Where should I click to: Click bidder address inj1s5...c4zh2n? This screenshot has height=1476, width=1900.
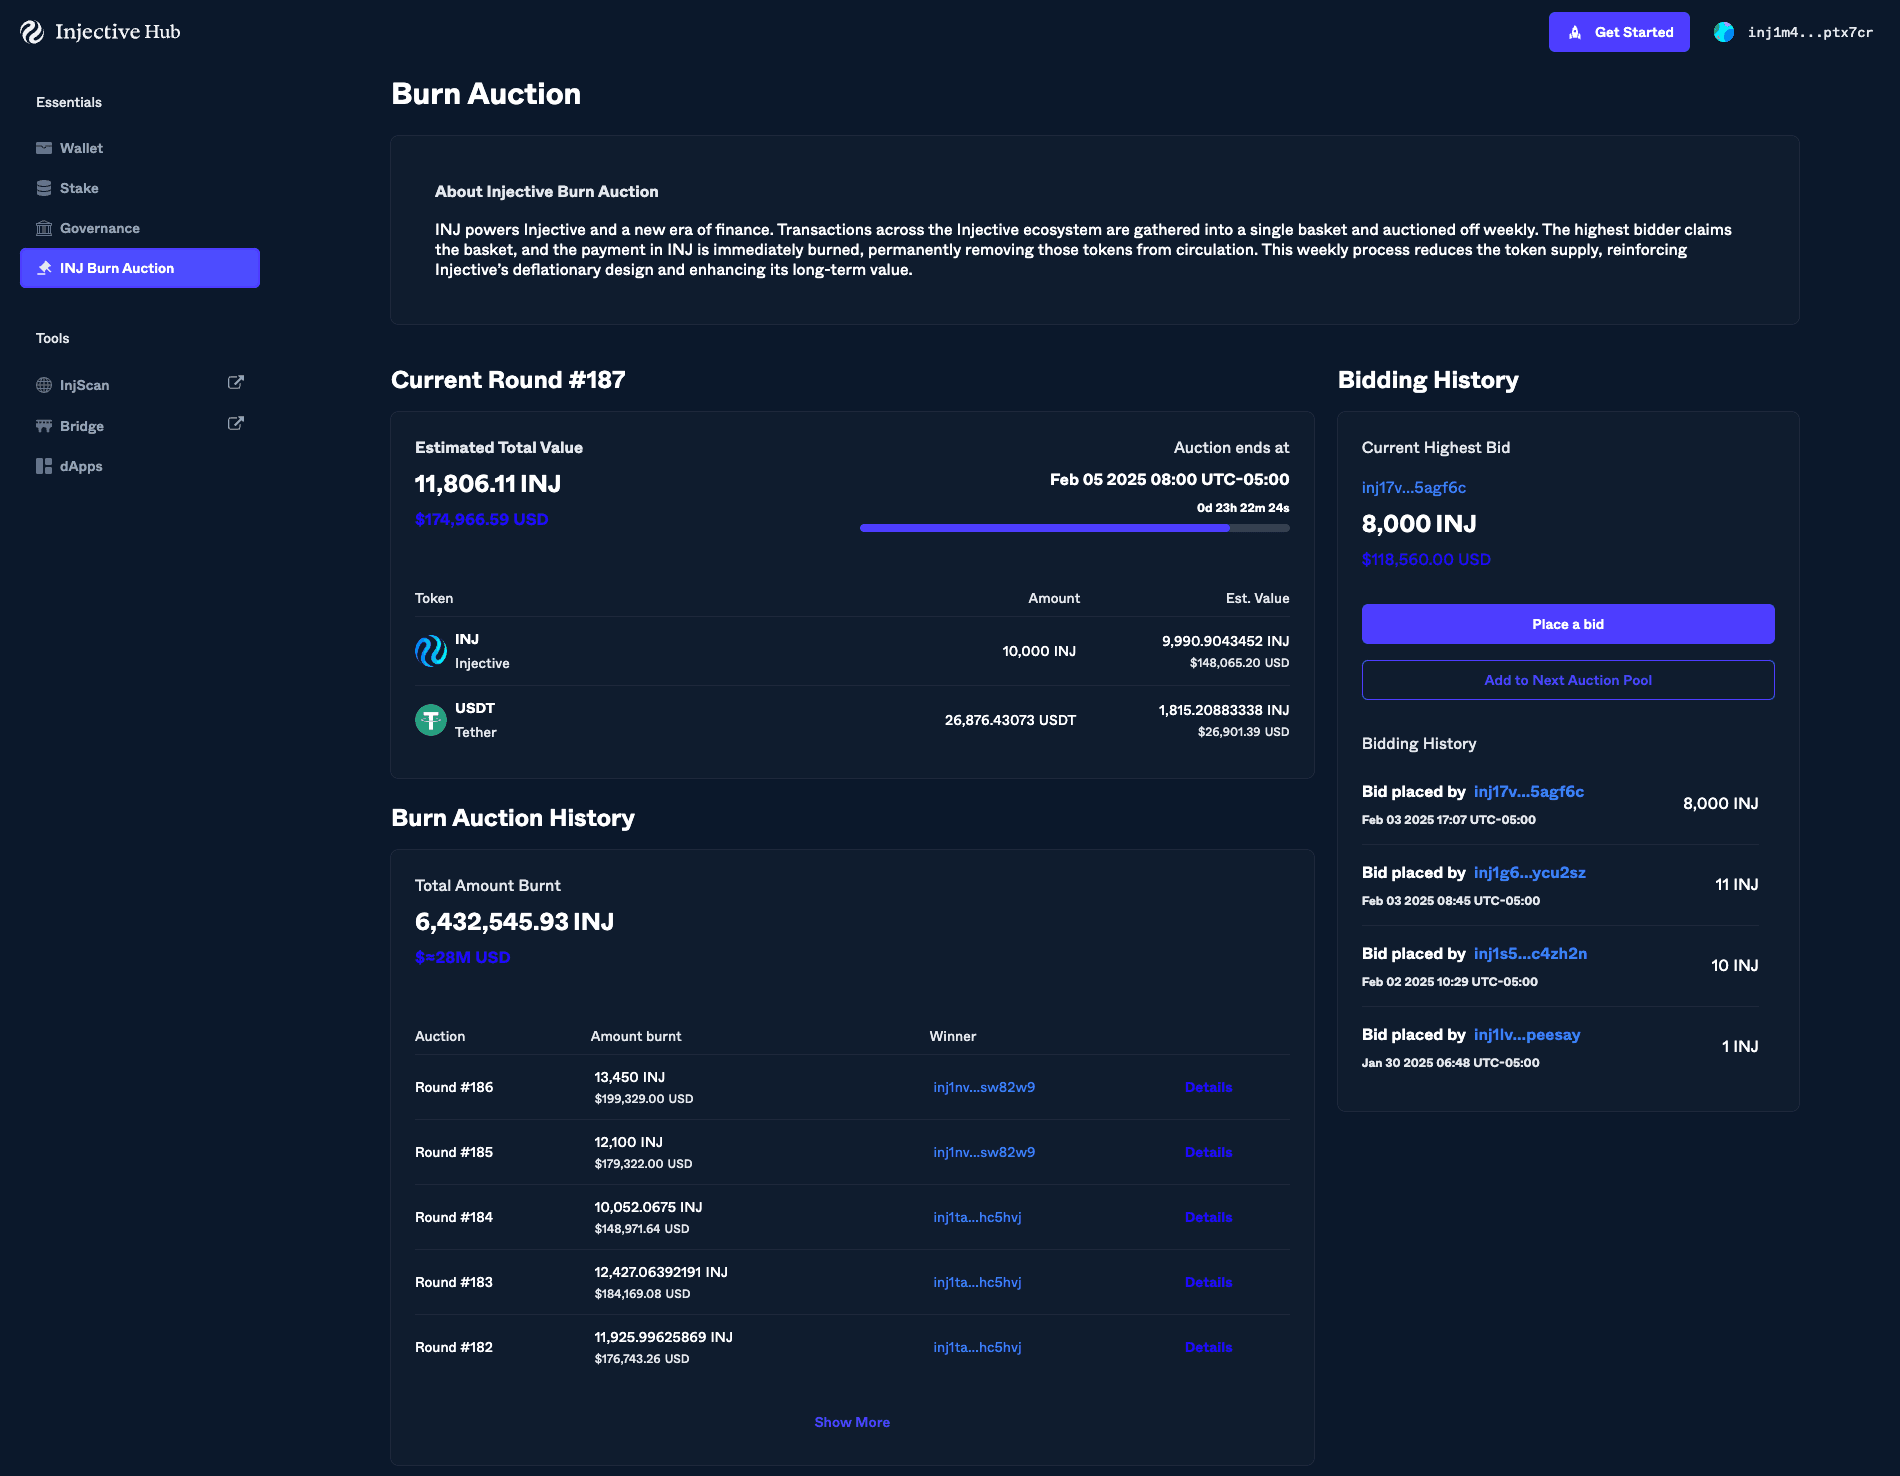[1530, 954]
